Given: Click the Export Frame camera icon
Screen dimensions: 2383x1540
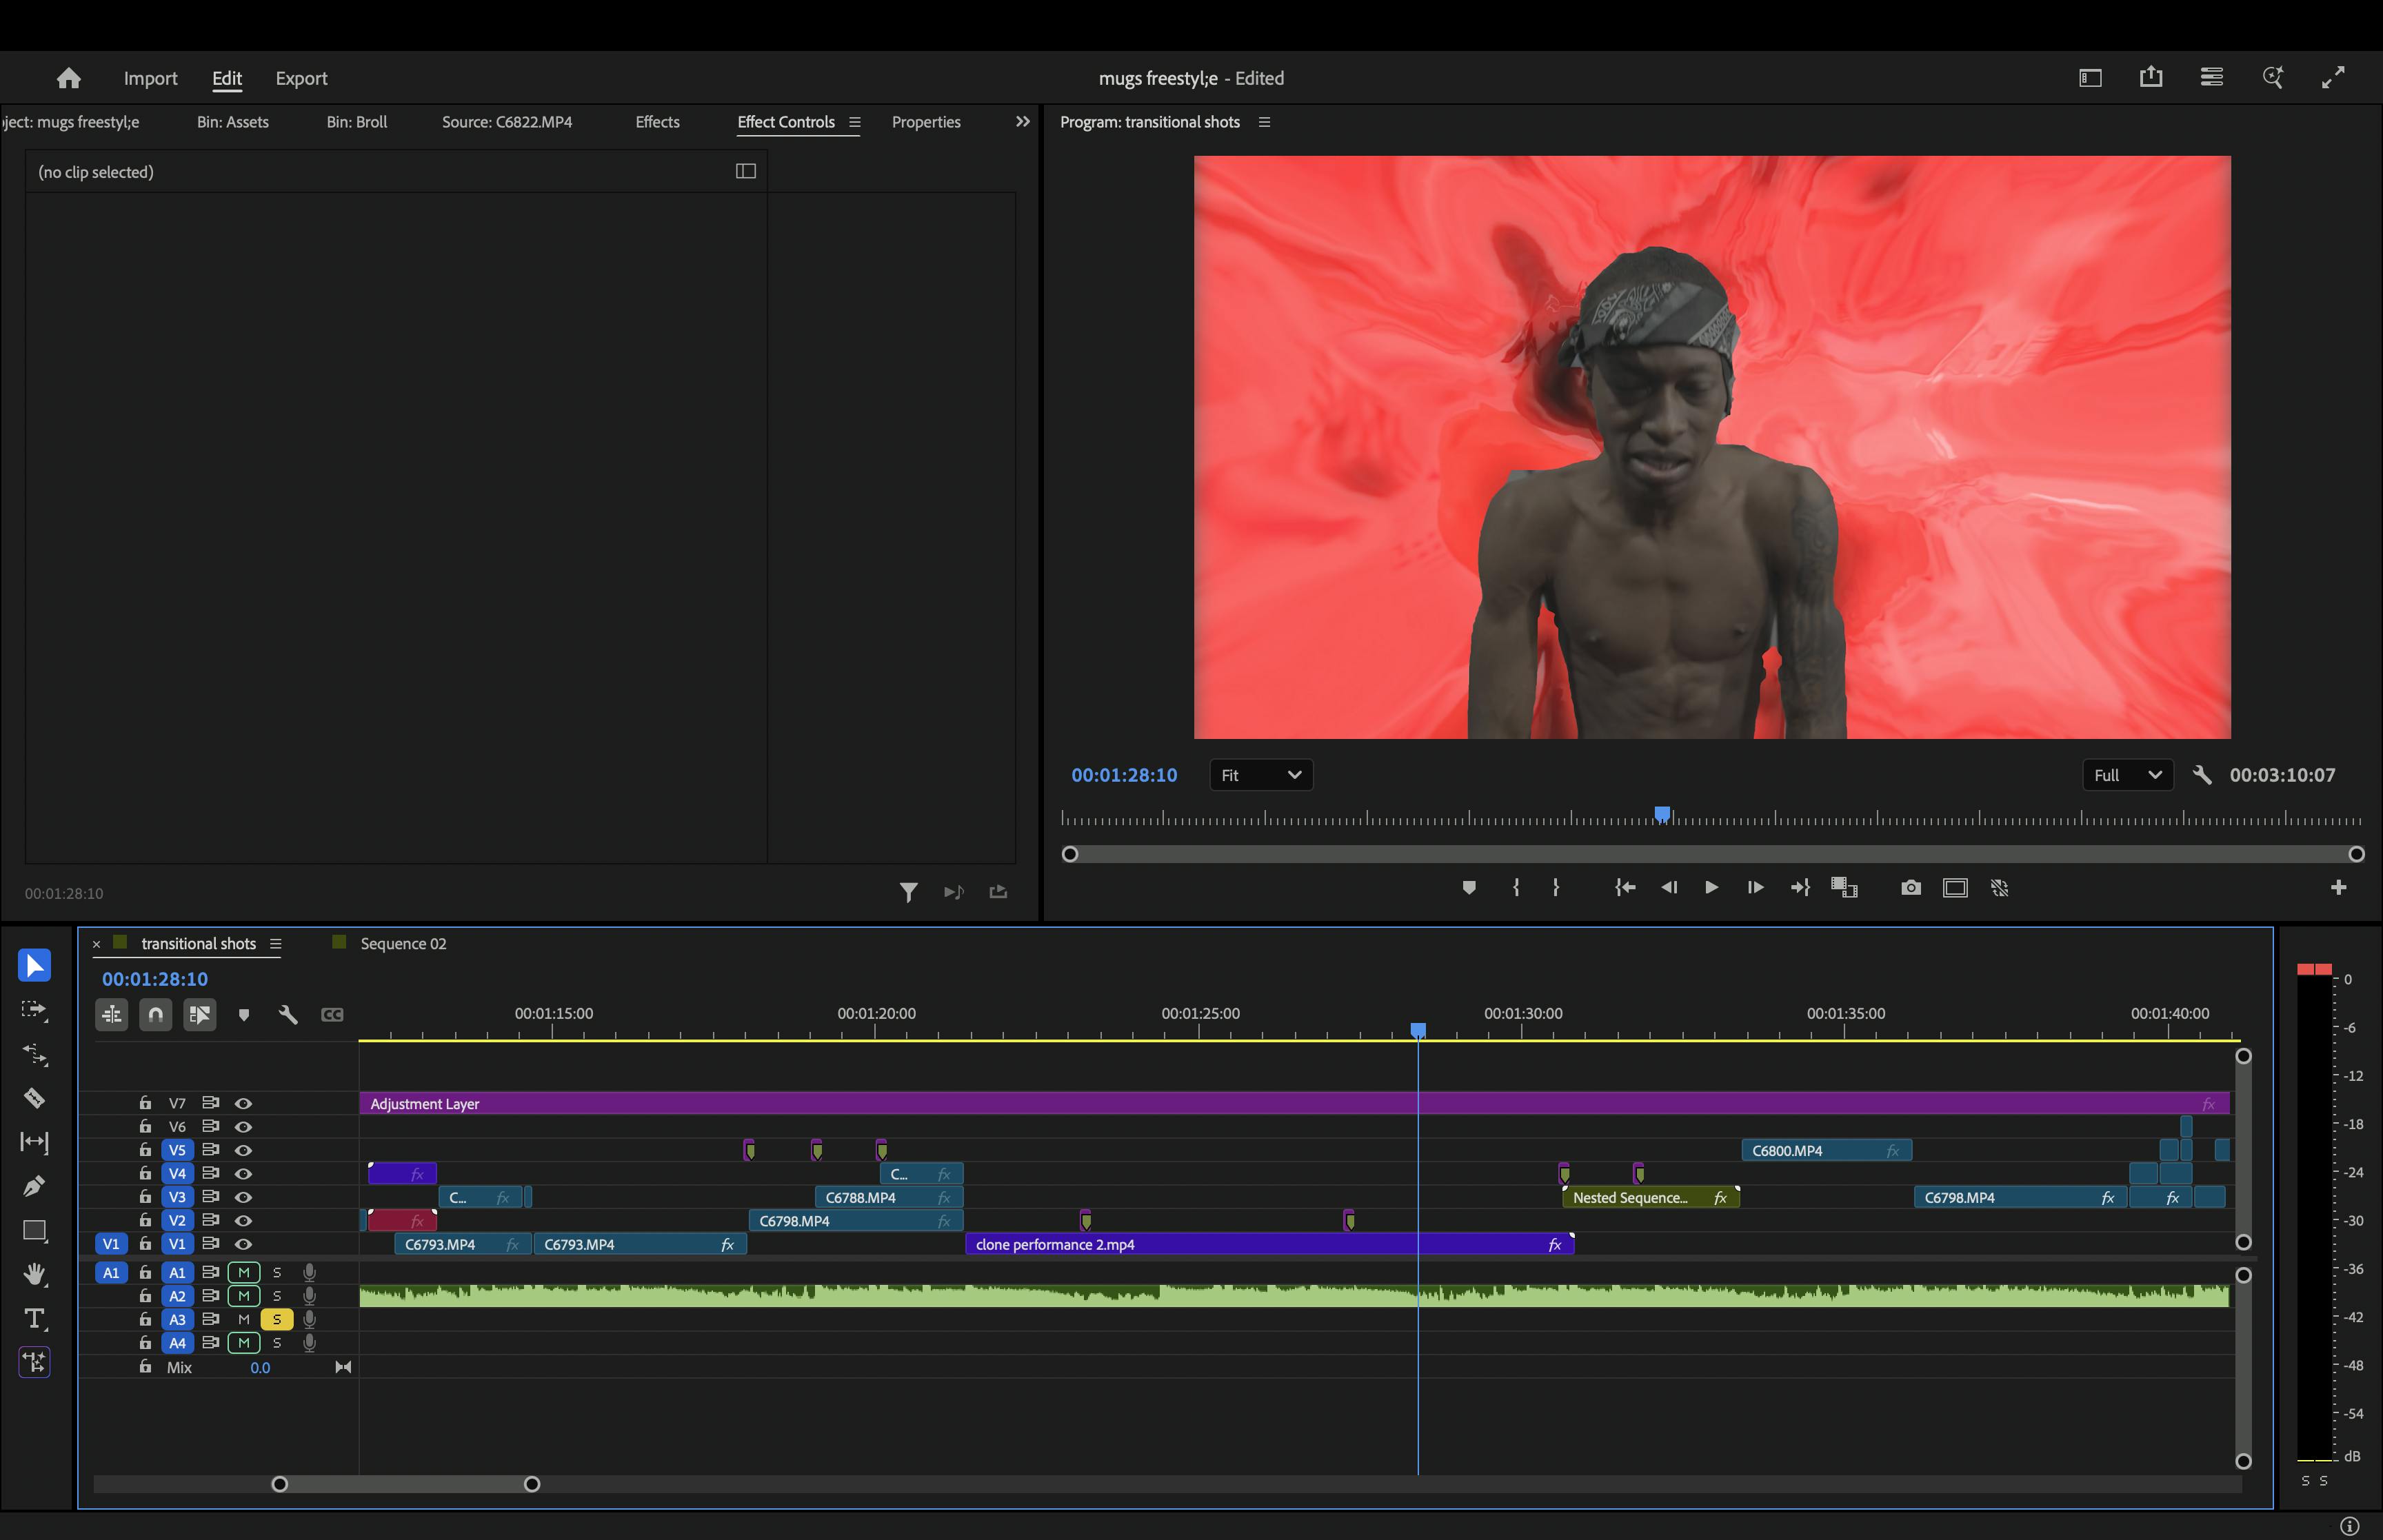Looking at the screenshot, I should (1910, 888).
